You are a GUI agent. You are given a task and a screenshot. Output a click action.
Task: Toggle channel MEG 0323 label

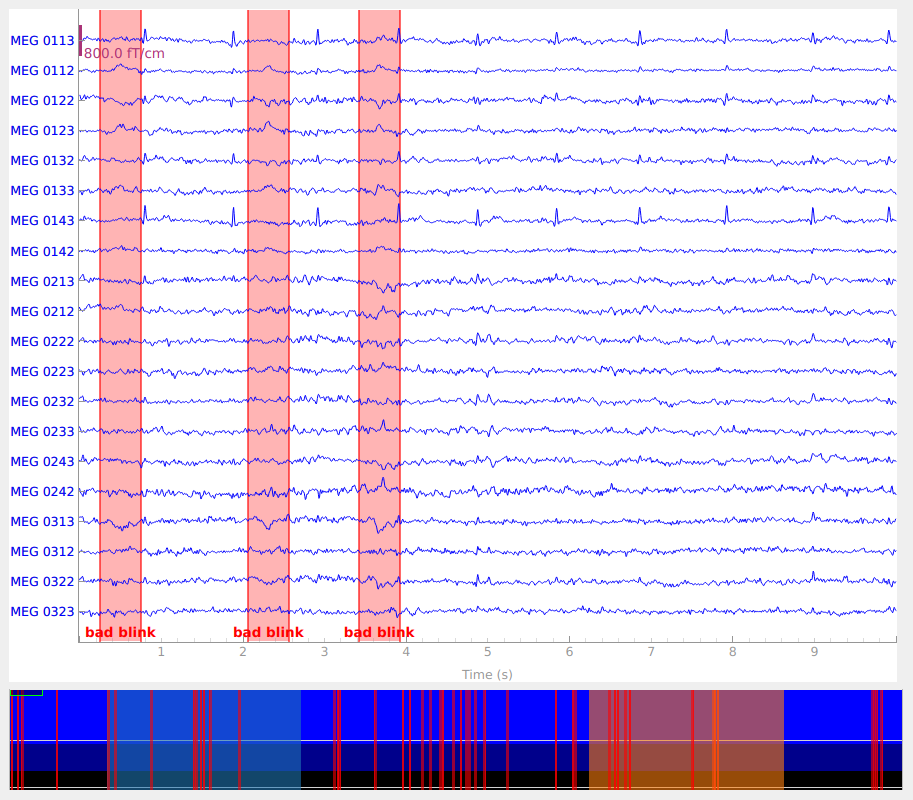42,611
